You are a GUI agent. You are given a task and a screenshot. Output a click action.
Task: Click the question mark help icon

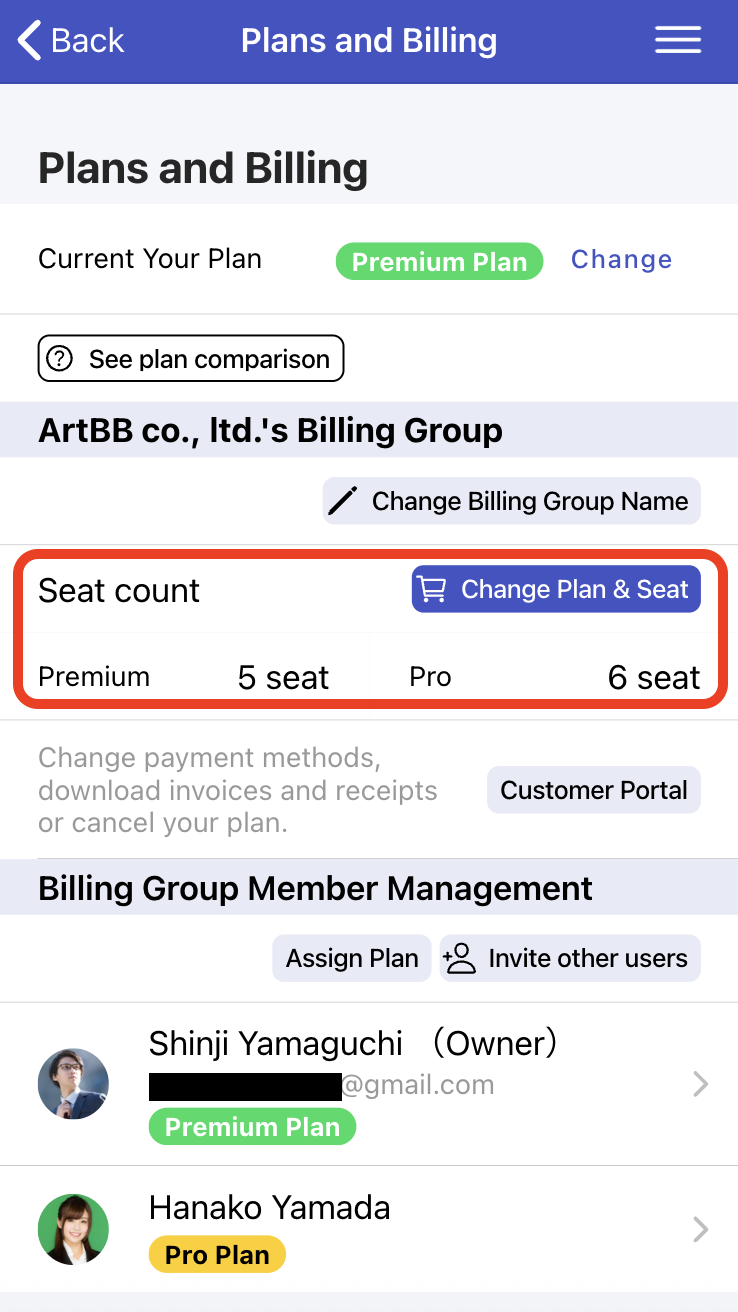tap(60, 359)
